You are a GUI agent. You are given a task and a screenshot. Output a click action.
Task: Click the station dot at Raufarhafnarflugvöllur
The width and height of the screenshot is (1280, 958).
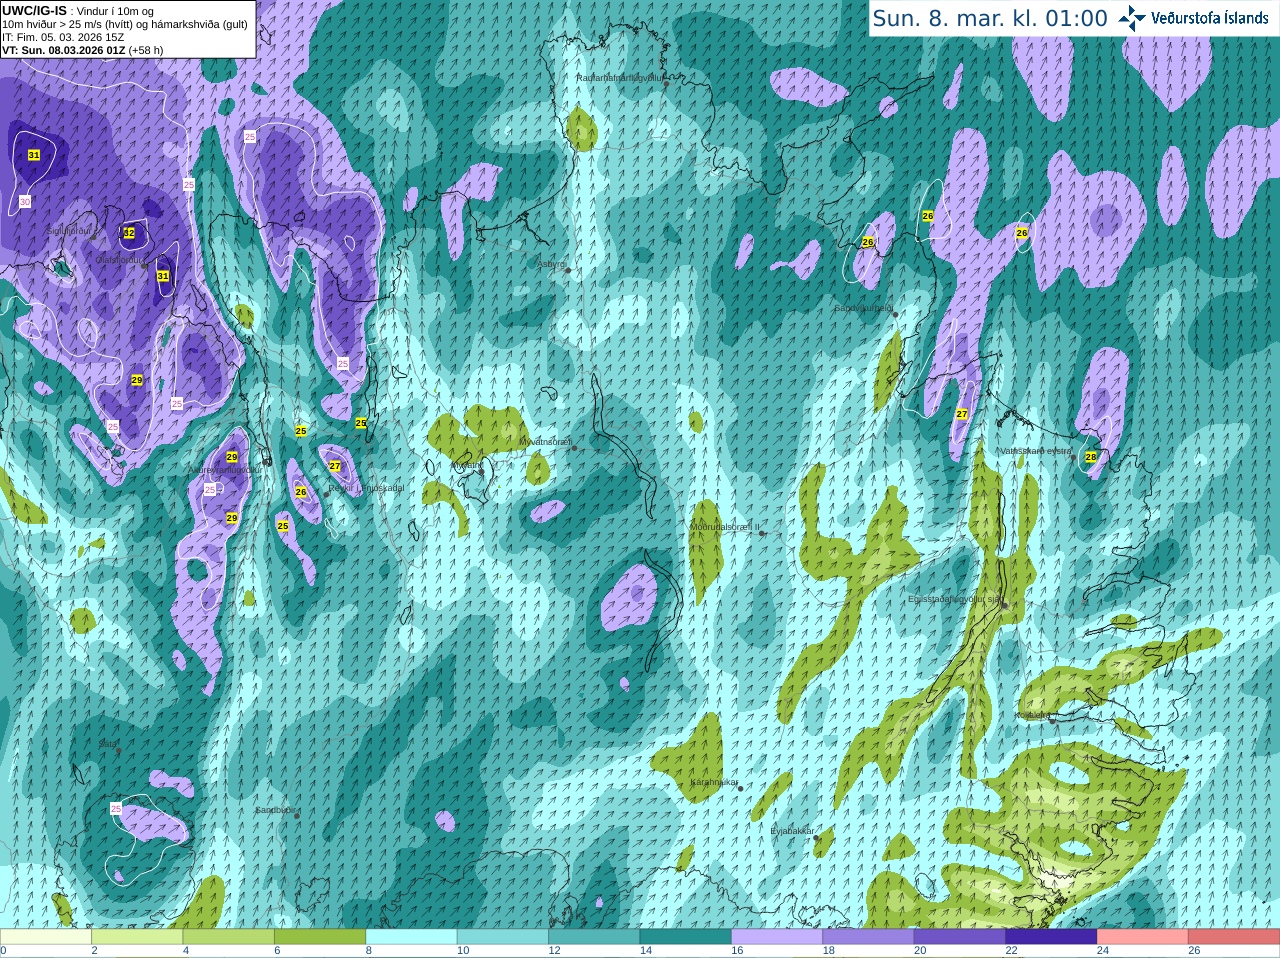tap(666, 84)
